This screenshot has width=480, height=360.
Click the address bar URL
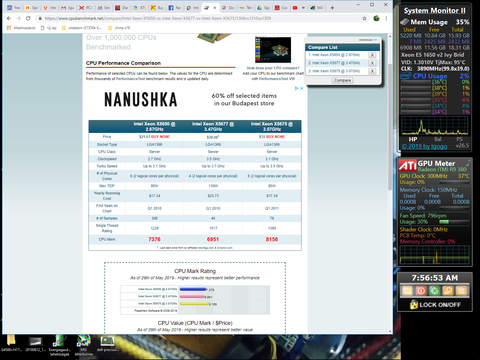click(x=158, y=18)
